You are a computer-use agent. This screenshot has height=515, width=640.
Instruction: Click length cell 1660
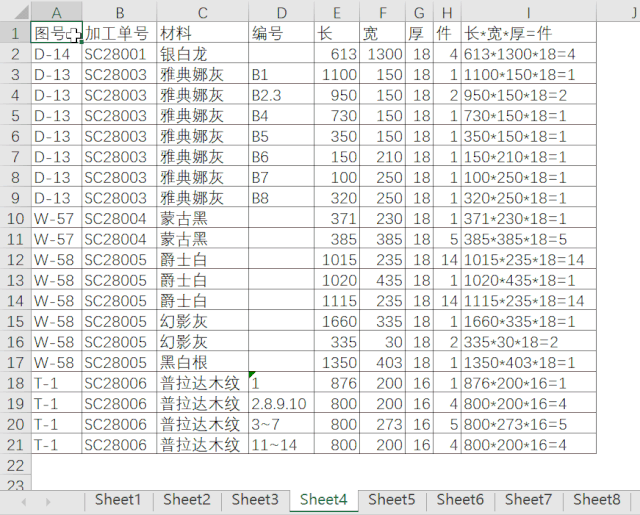tap(337, 321)
